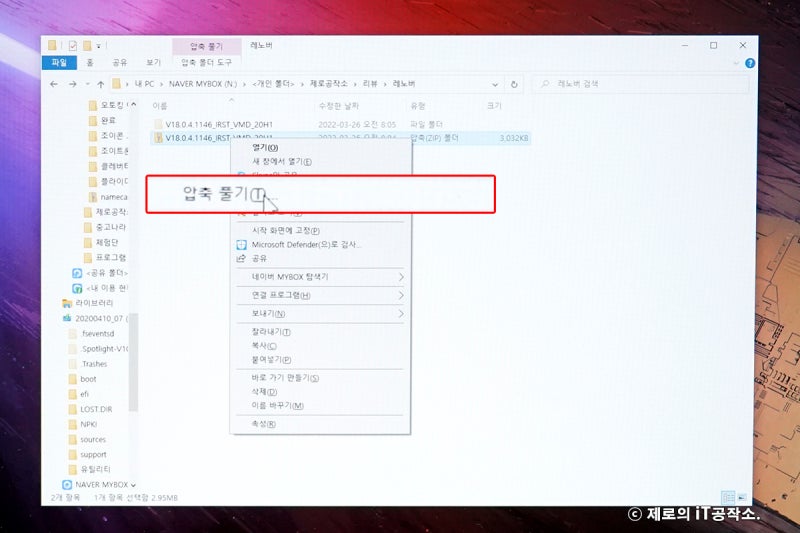Screen dimensions: 800x533
Task: Open the 보기 ribbon tab
Action: [153, 62]
